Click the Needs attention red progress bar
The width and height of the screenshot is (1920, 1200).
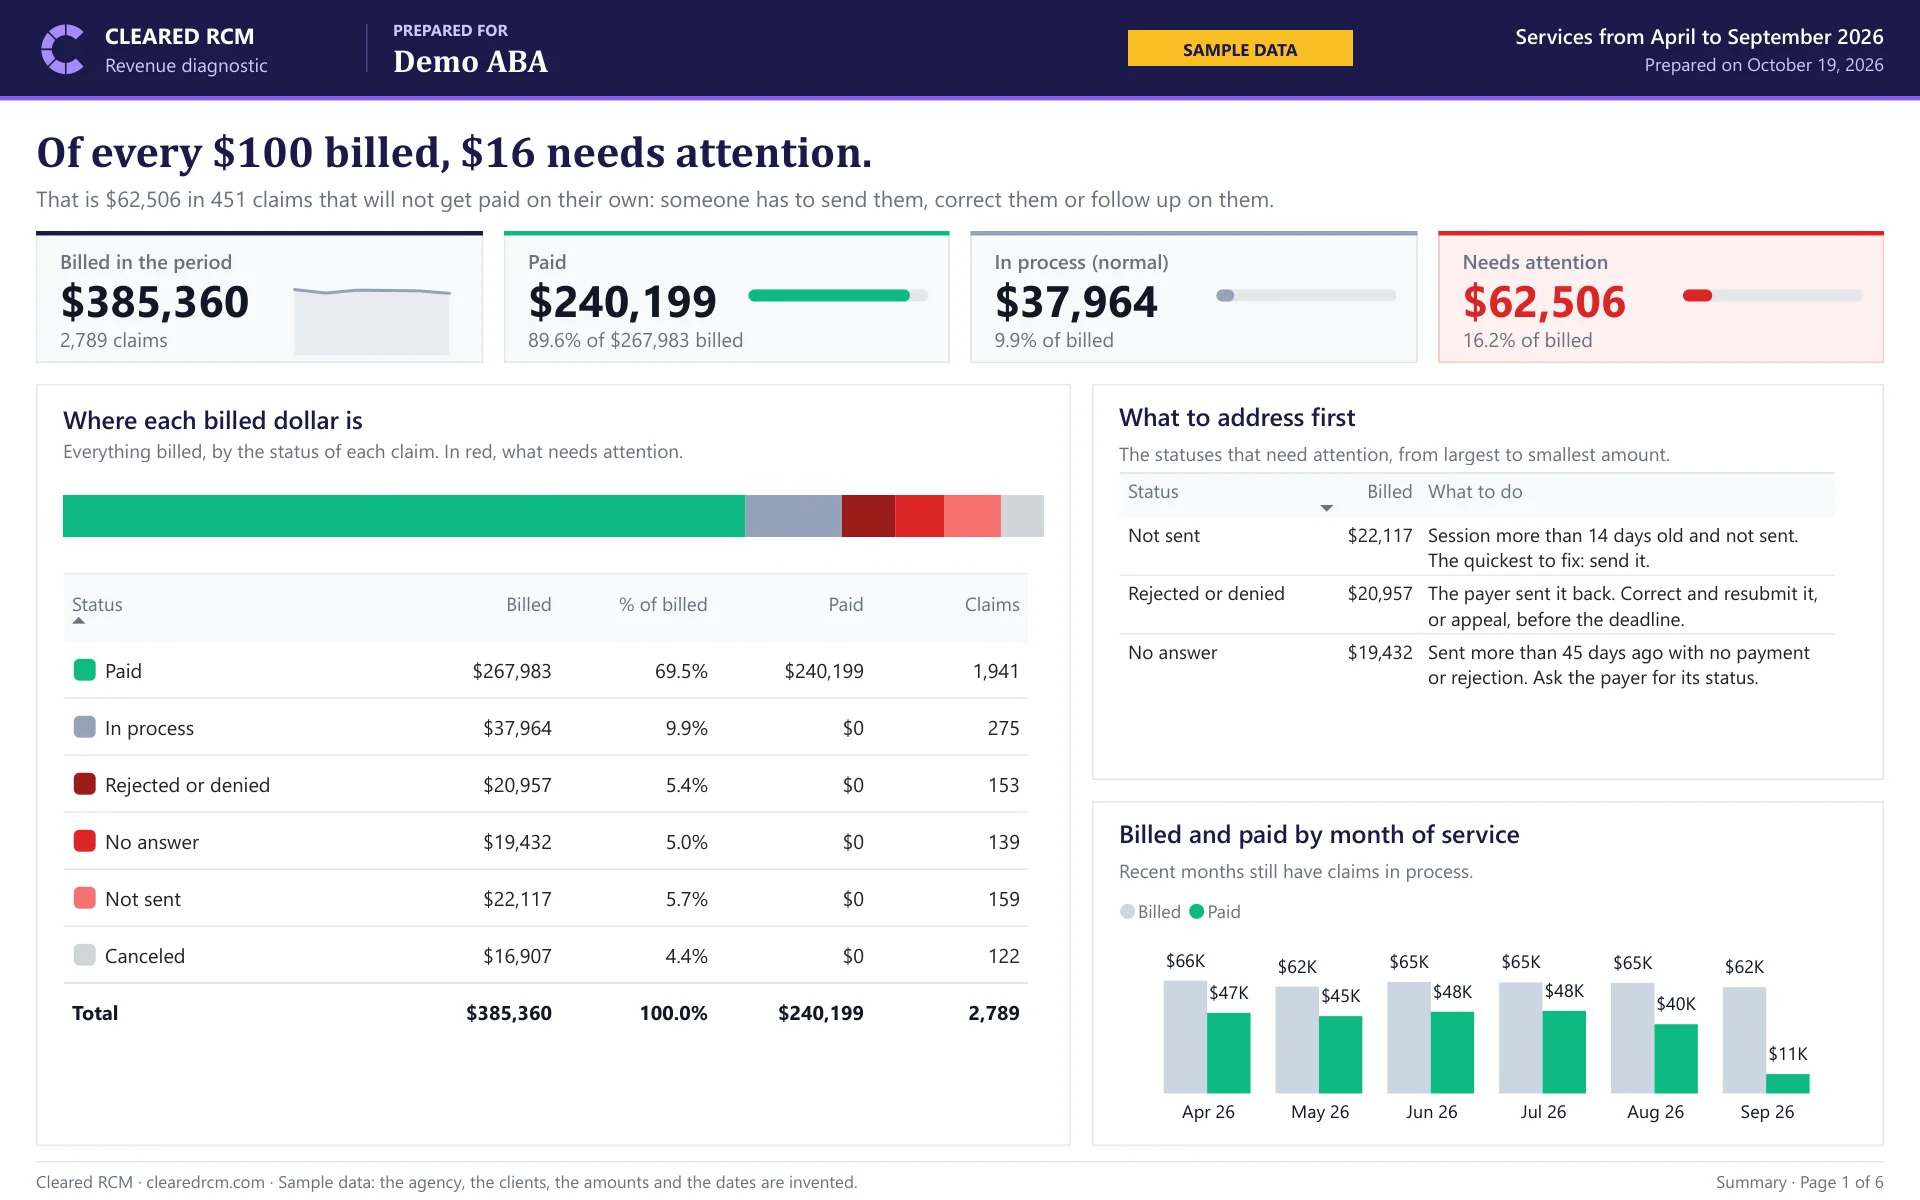1773,295
